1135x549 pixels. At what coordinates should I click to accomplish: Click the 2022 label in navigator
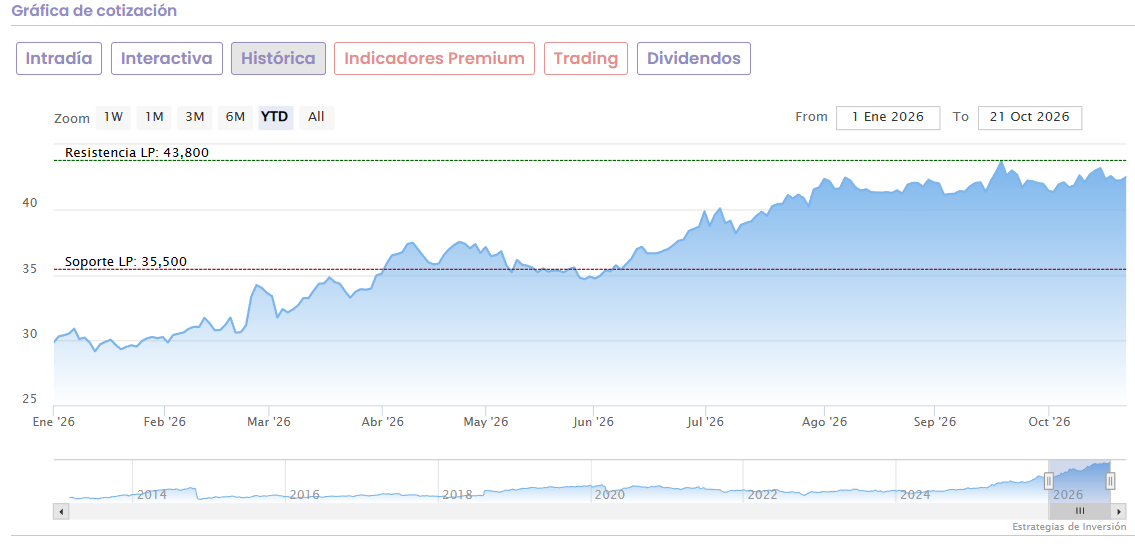tap(762, 495)
